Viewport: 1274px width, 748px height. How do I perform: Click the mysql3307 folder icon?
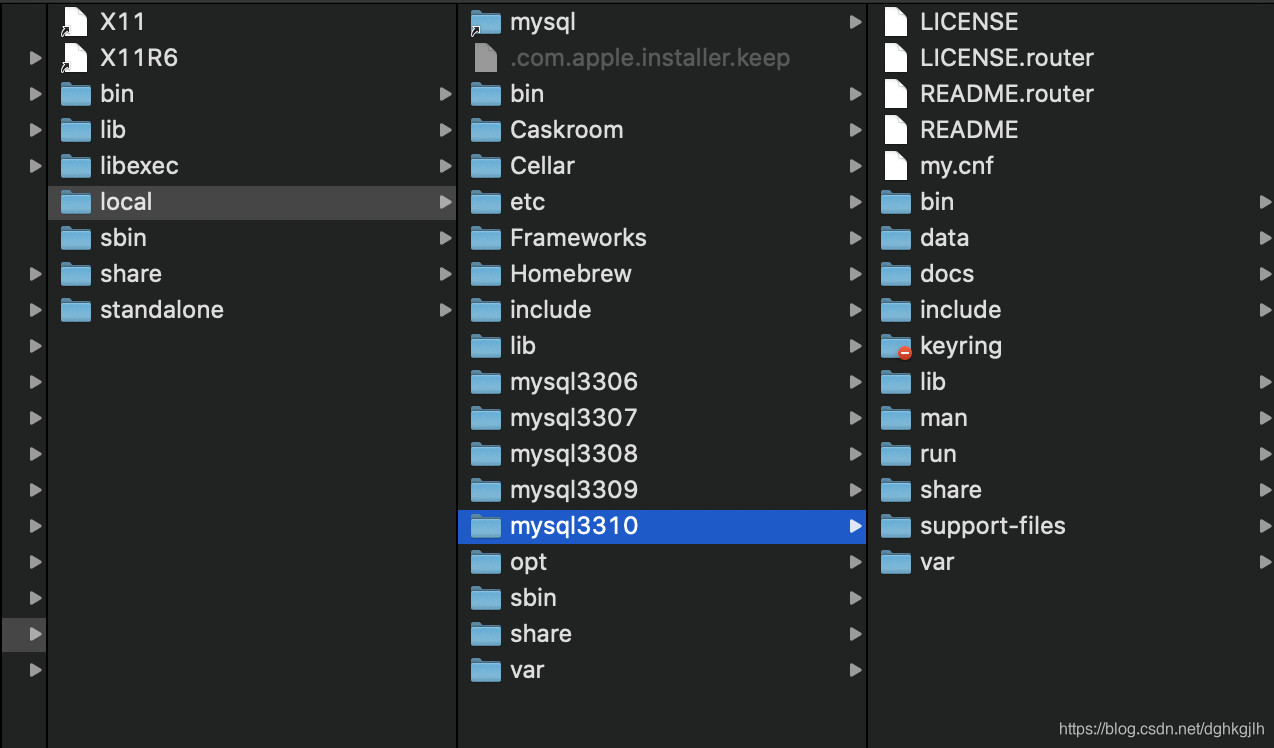(486, 418)
